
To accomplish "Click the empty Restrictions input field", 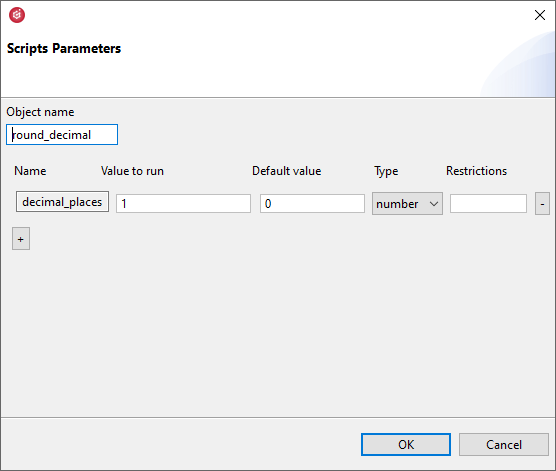I will coord(488,204).
